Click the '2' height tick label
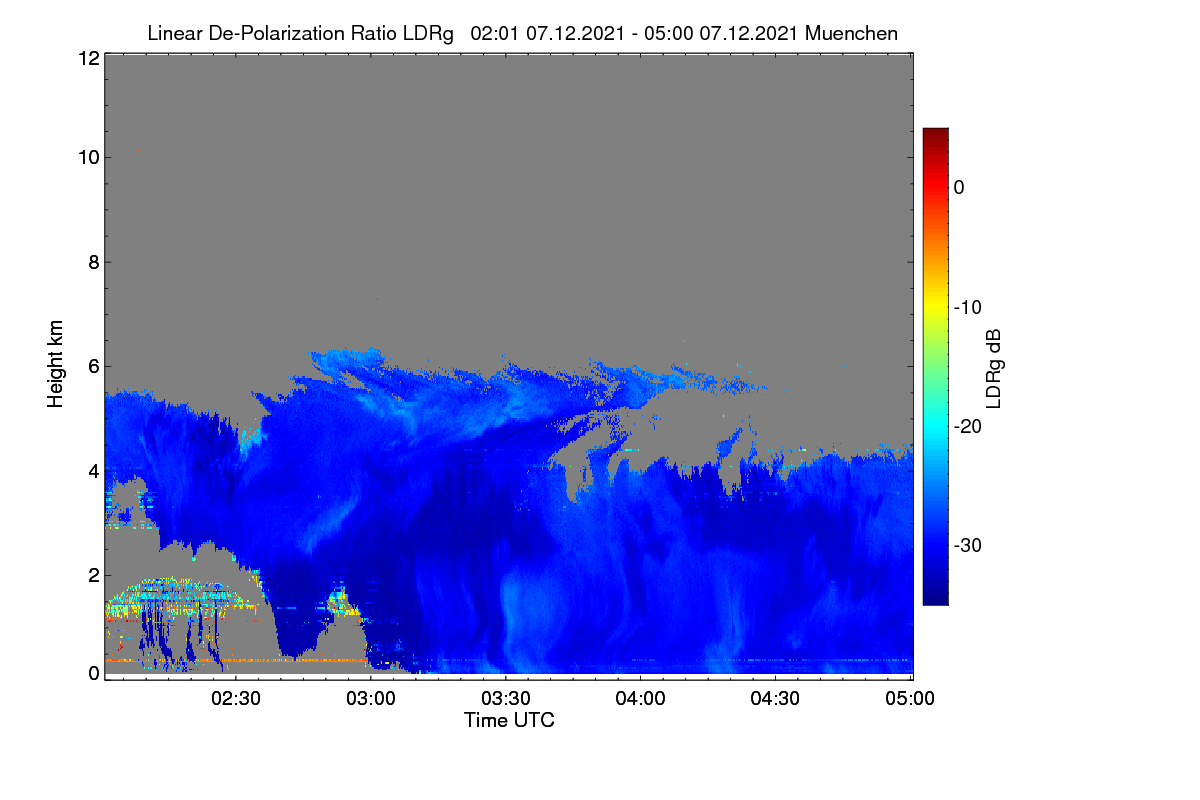The image size is (1200, 800). [93, 575]
